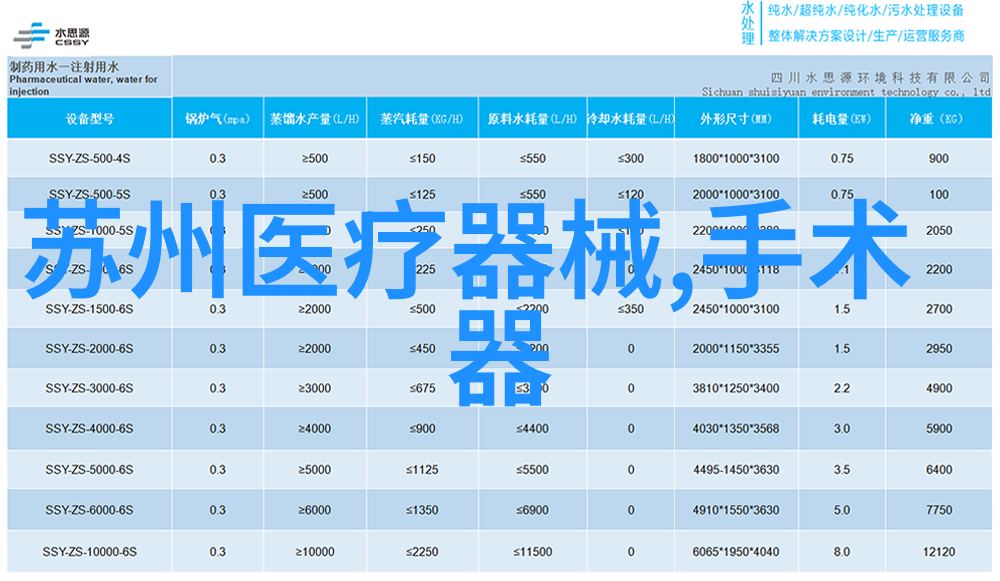1000x581 pixels.
Task: Select the SSY-ZS-2000-6S model cell
Action: (89, 349)
